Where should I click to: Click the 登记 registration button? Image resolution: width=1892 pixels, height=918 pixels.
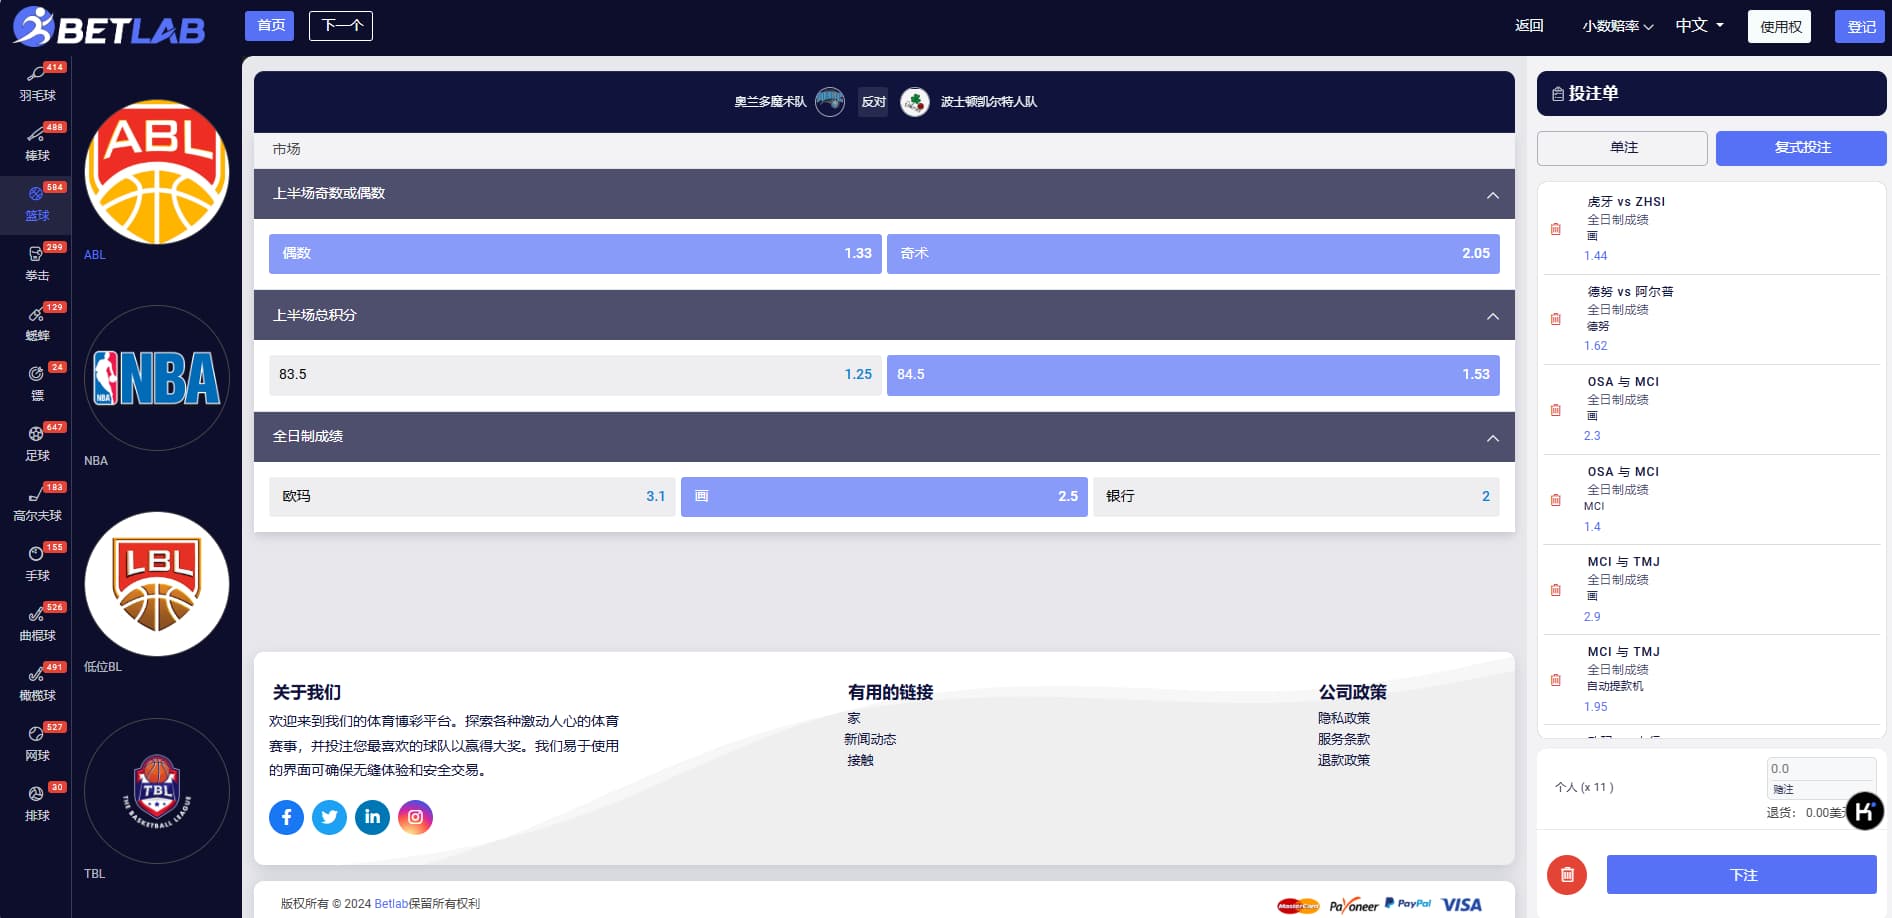click(x=1859, y=26)
